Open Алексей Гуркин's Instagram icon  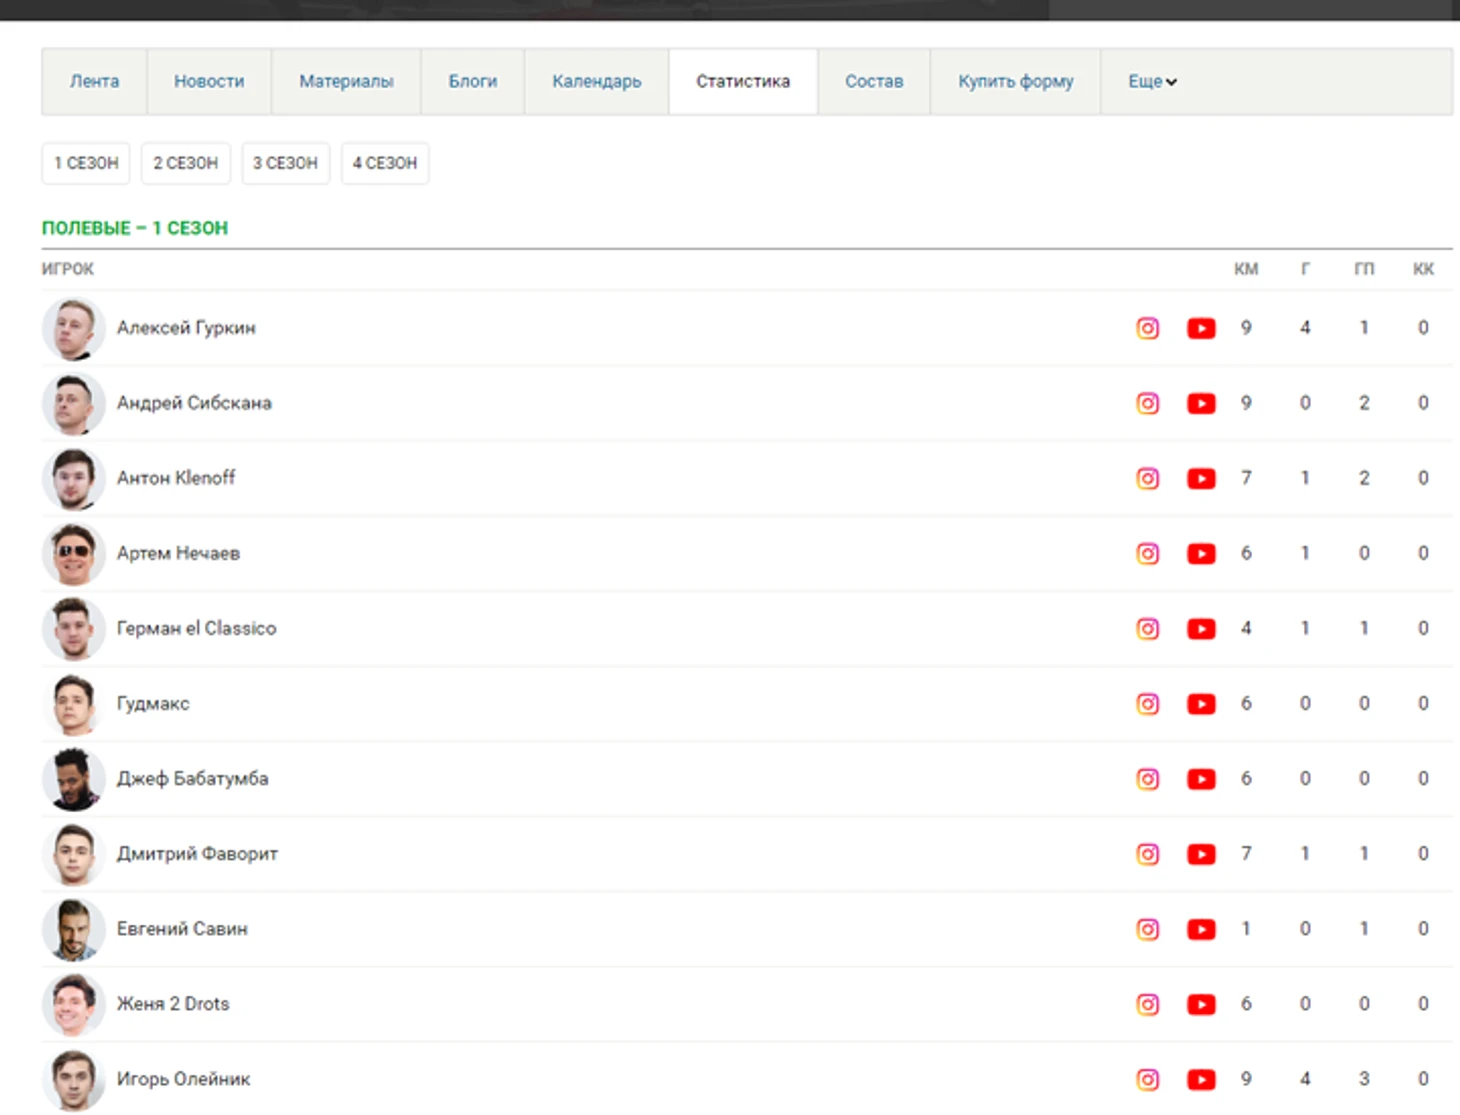pos(1147,328)
